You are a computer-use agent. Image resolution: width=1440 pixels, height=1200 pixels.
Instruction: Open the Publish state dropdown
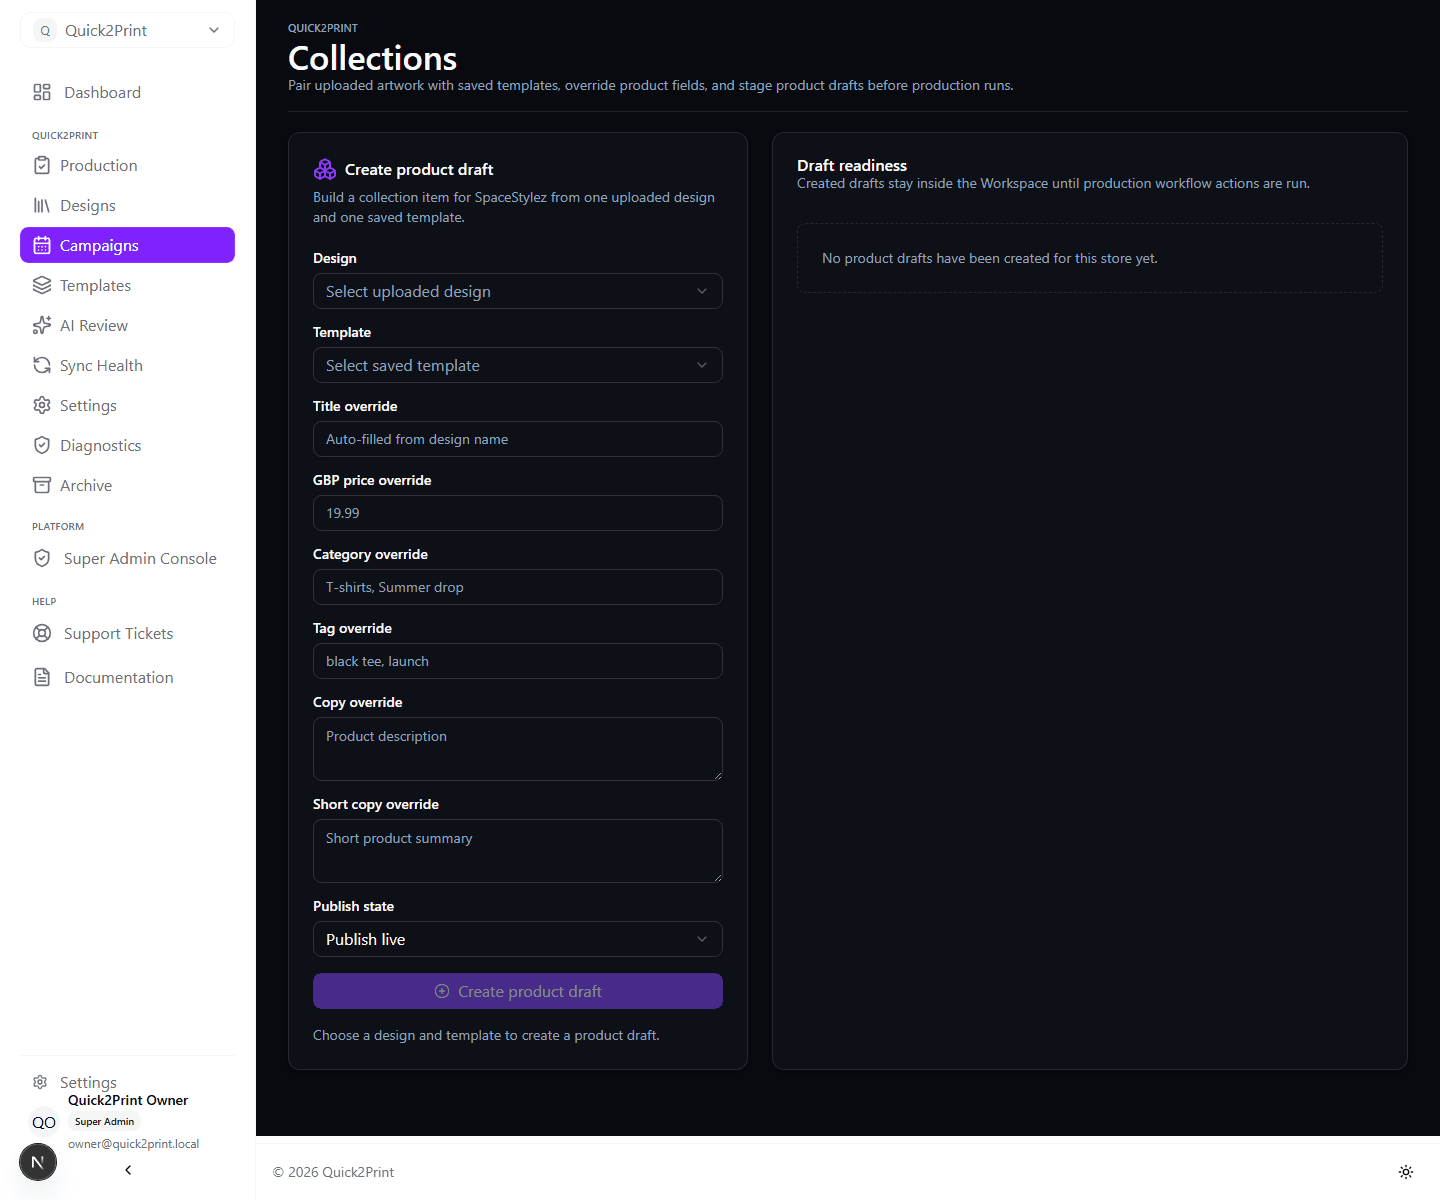coord(517,939)
